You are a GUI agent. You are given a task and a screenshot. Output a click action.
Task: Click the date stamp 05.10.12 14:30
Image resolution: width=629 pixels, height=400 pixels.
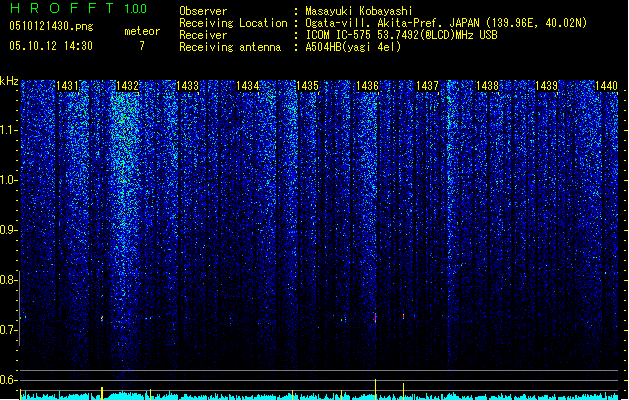coord(51,46)
